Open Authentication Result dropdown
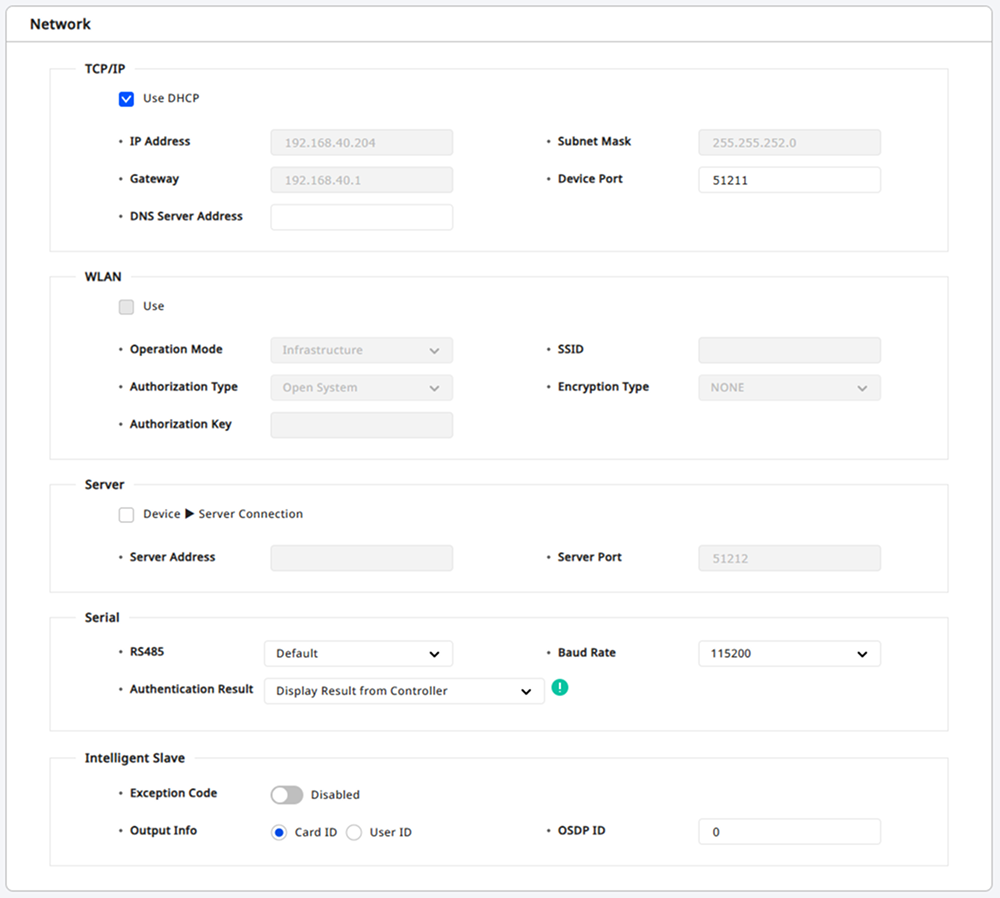The height and width of the screenshot is (898, 1000). coord(404,691)
